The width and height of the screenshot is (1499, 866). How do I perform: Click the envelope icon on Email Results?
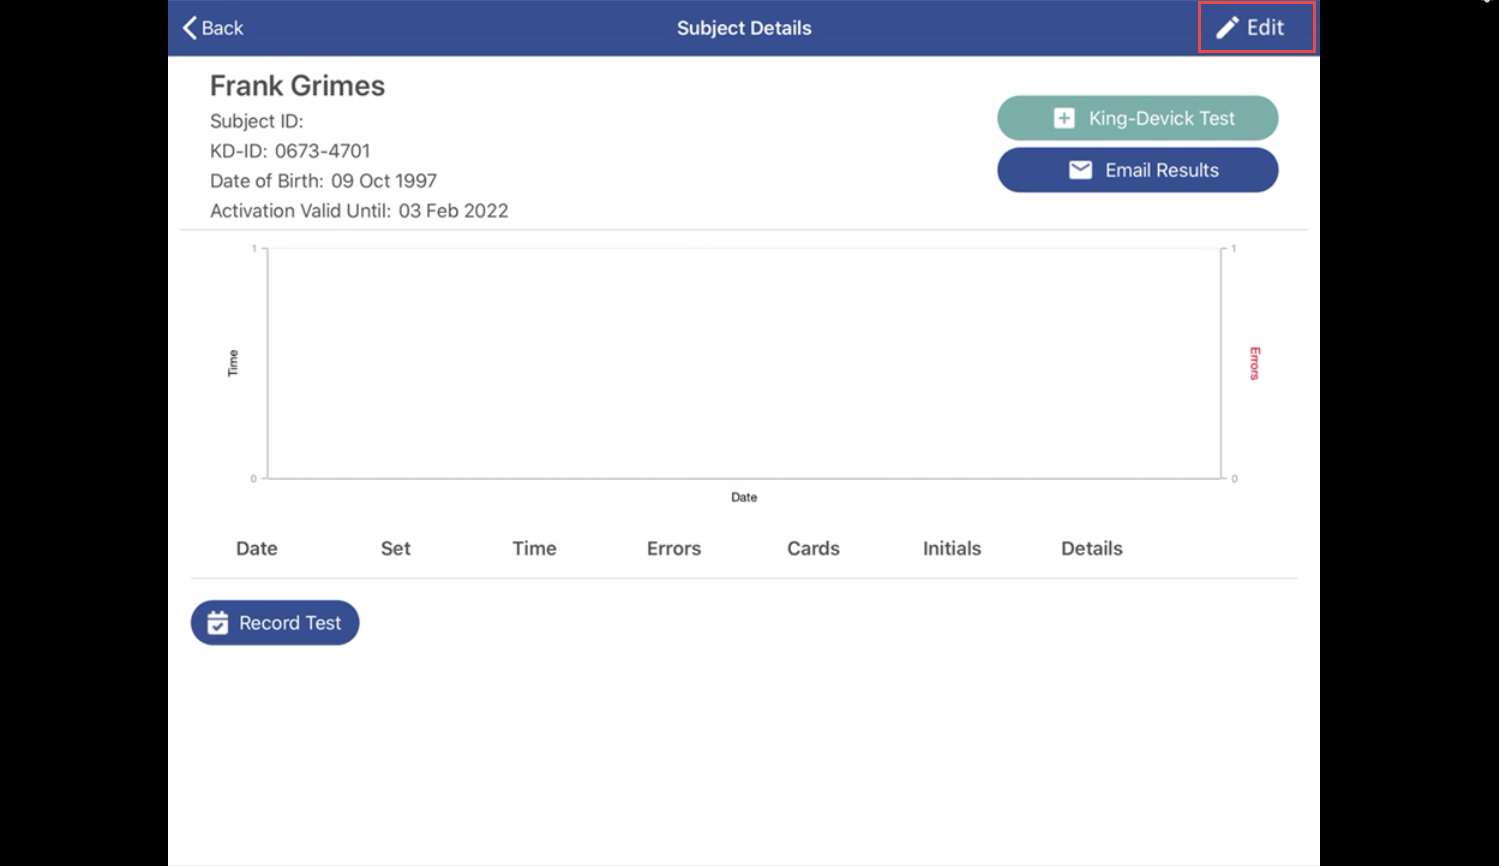click(1080, 170)
